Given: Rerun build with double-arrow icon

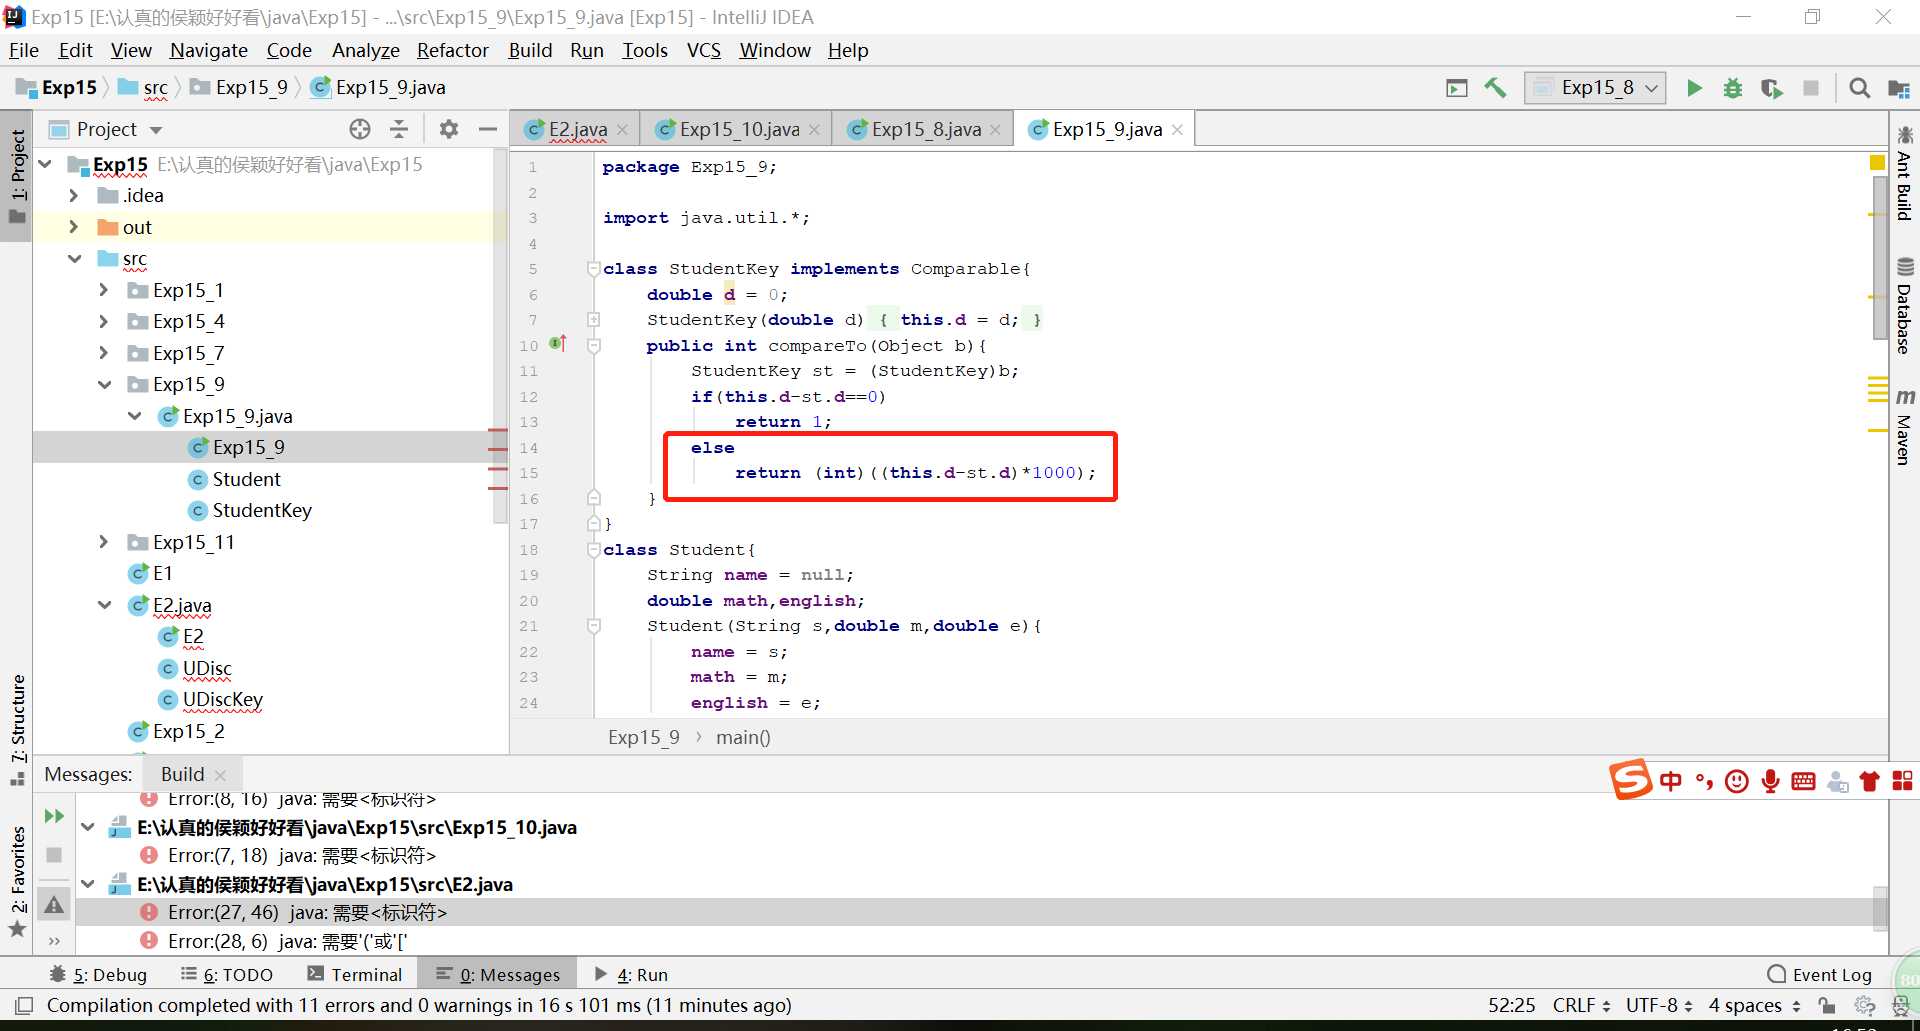Looking at the screenshot, I should coord(54,816).
